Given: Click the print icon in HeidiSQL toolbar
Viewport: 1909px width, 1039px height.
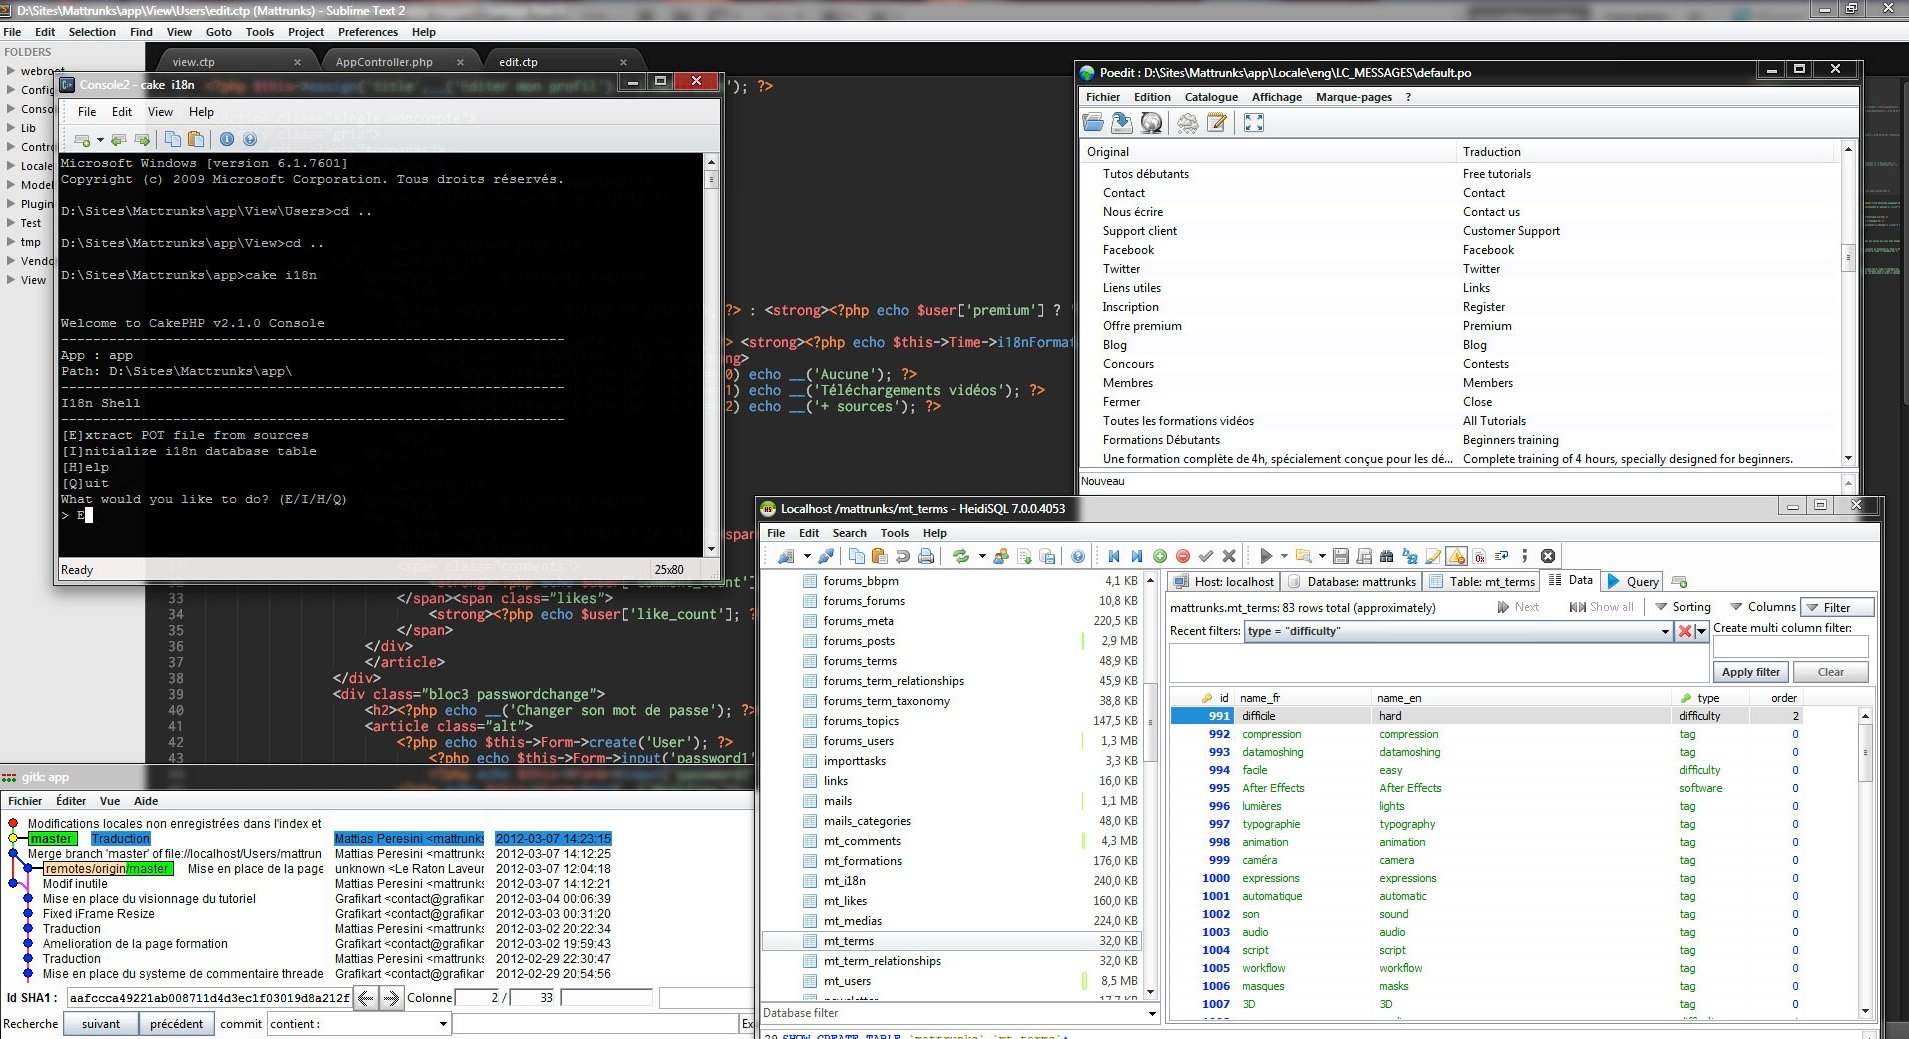Looking at the screenshot, I should (x=926, y=556).
